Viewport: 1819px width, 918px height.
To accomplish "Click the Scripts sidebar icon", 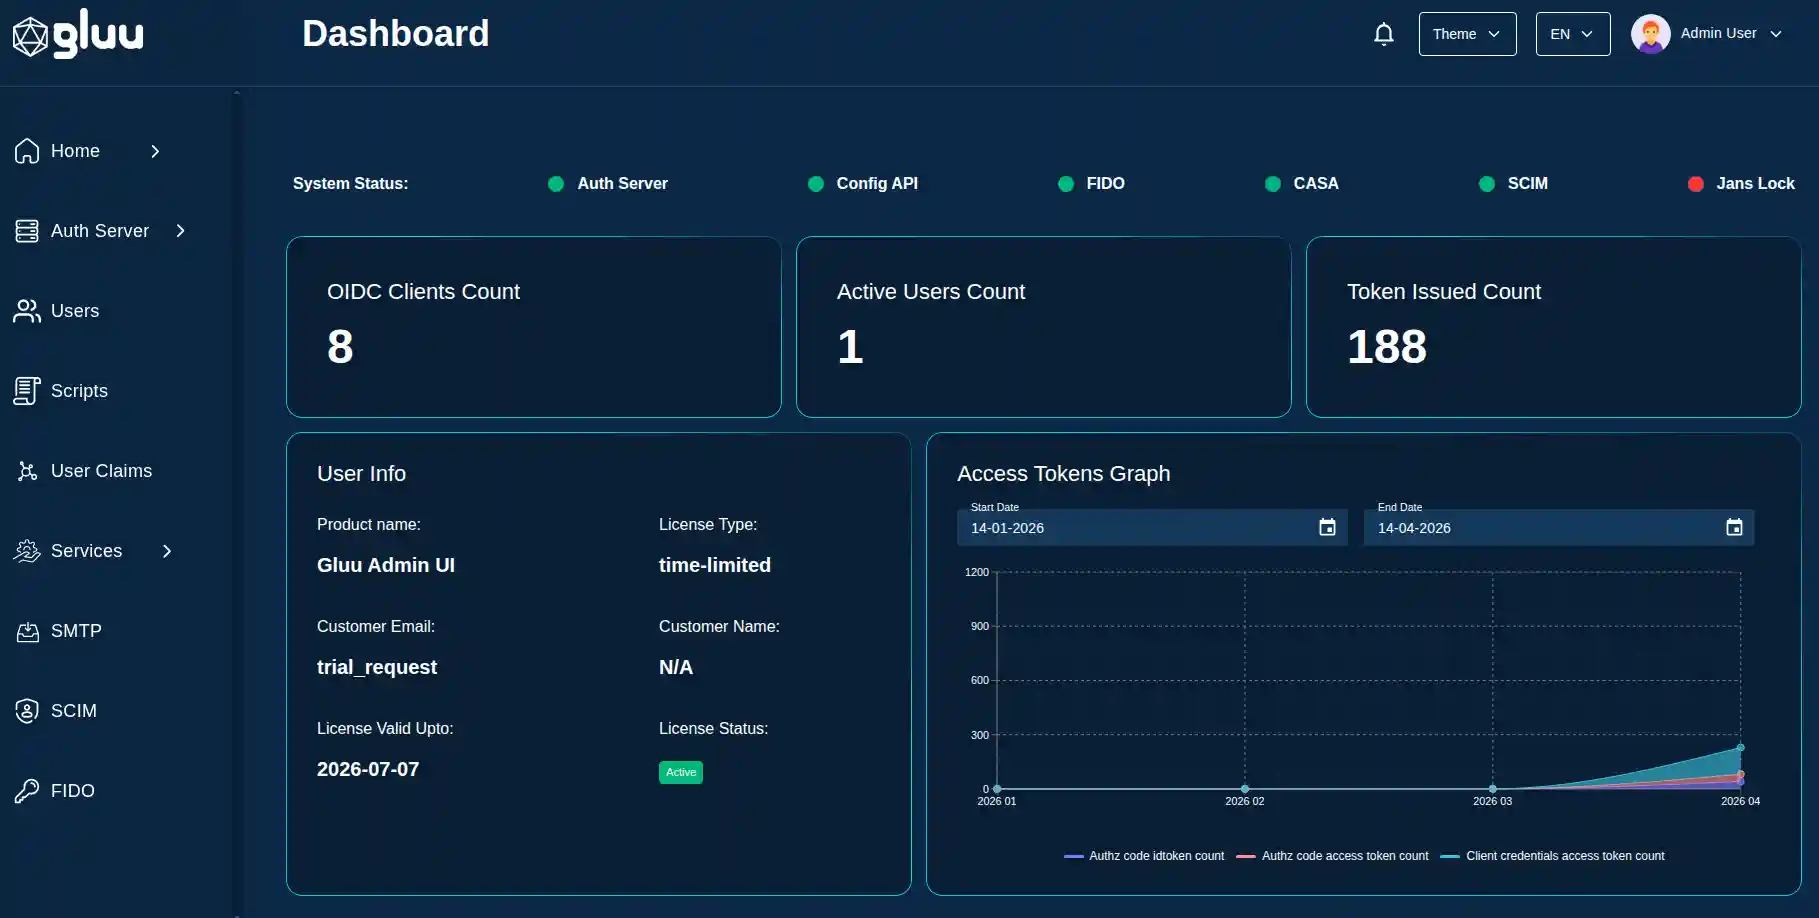I will coord(27,391).
